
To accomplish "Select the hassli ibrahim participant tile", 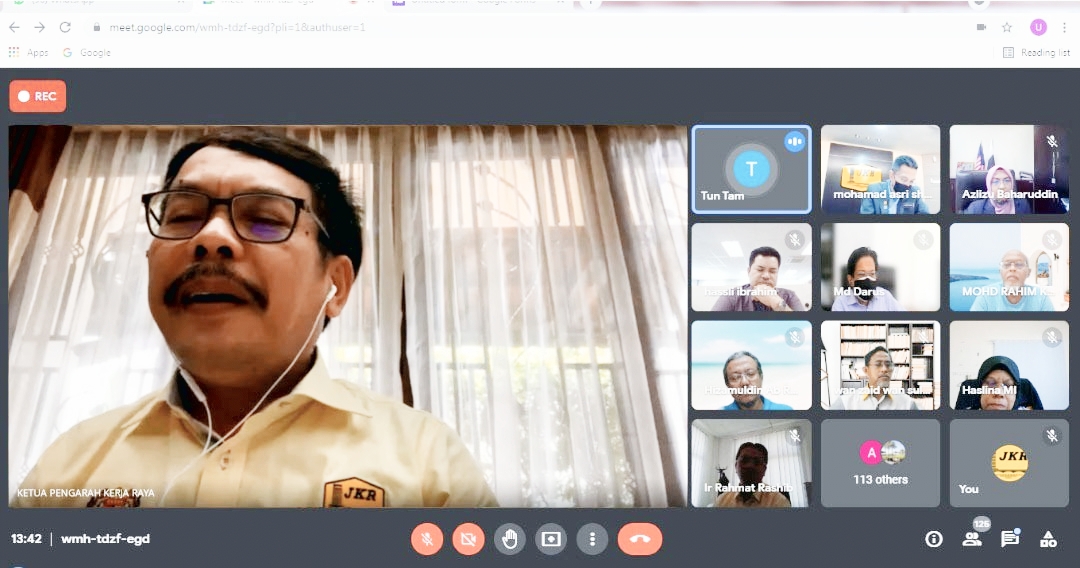I will pos(751,267).
